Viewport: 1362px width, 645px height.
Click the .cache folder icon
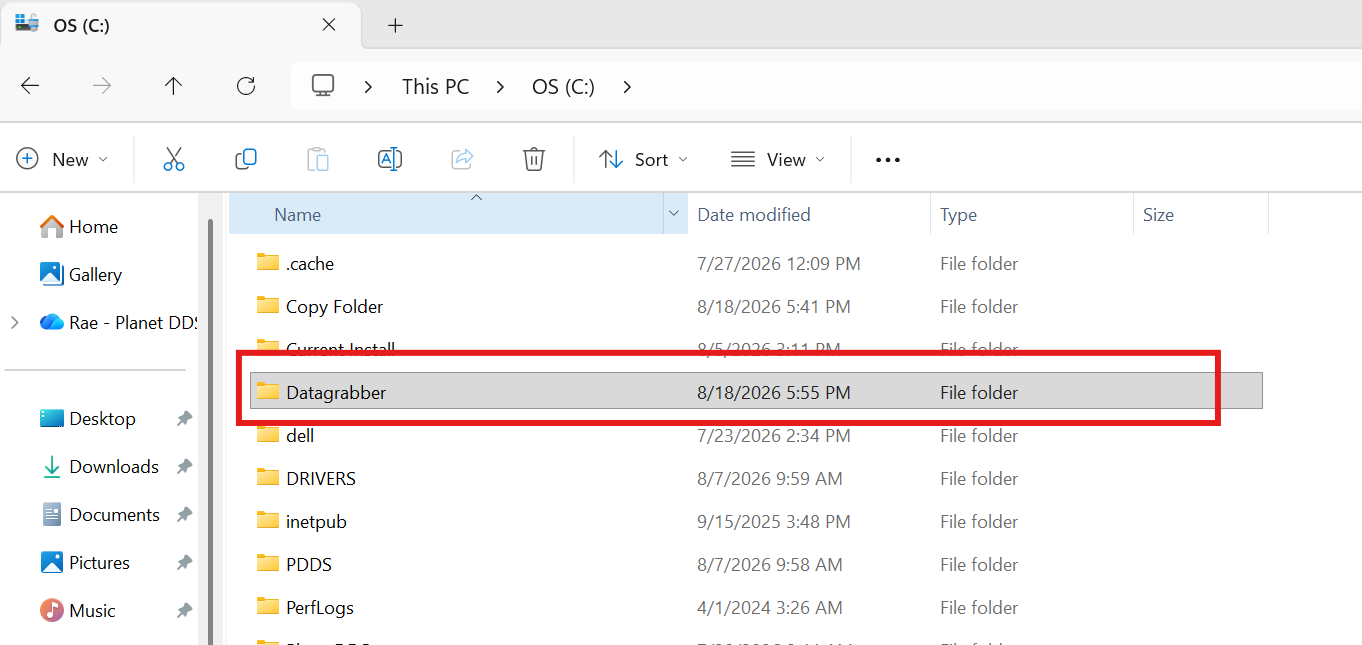point(268,263)
